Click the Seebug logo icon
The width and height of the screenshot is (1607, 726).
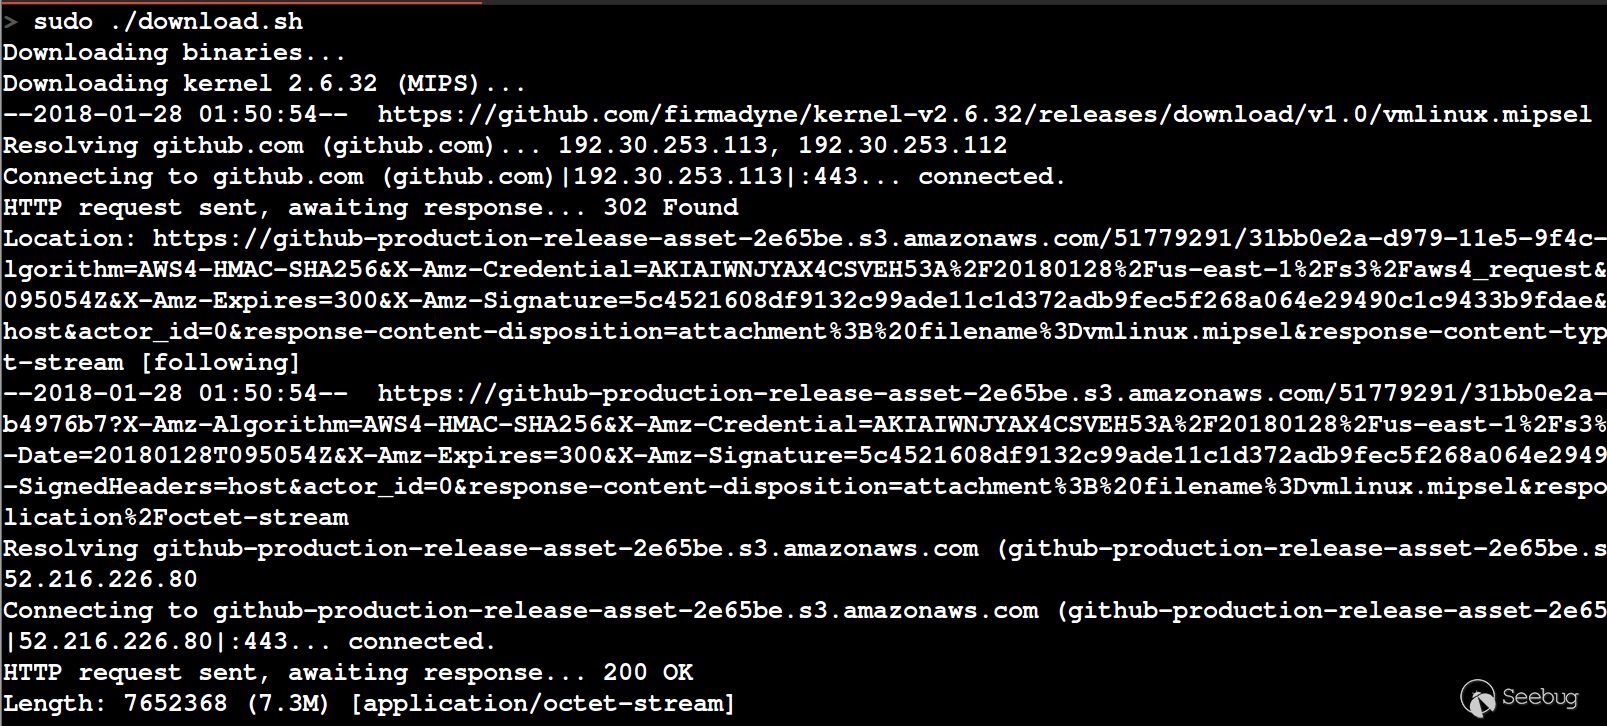pyautogui.click(x=1478, y=698)
